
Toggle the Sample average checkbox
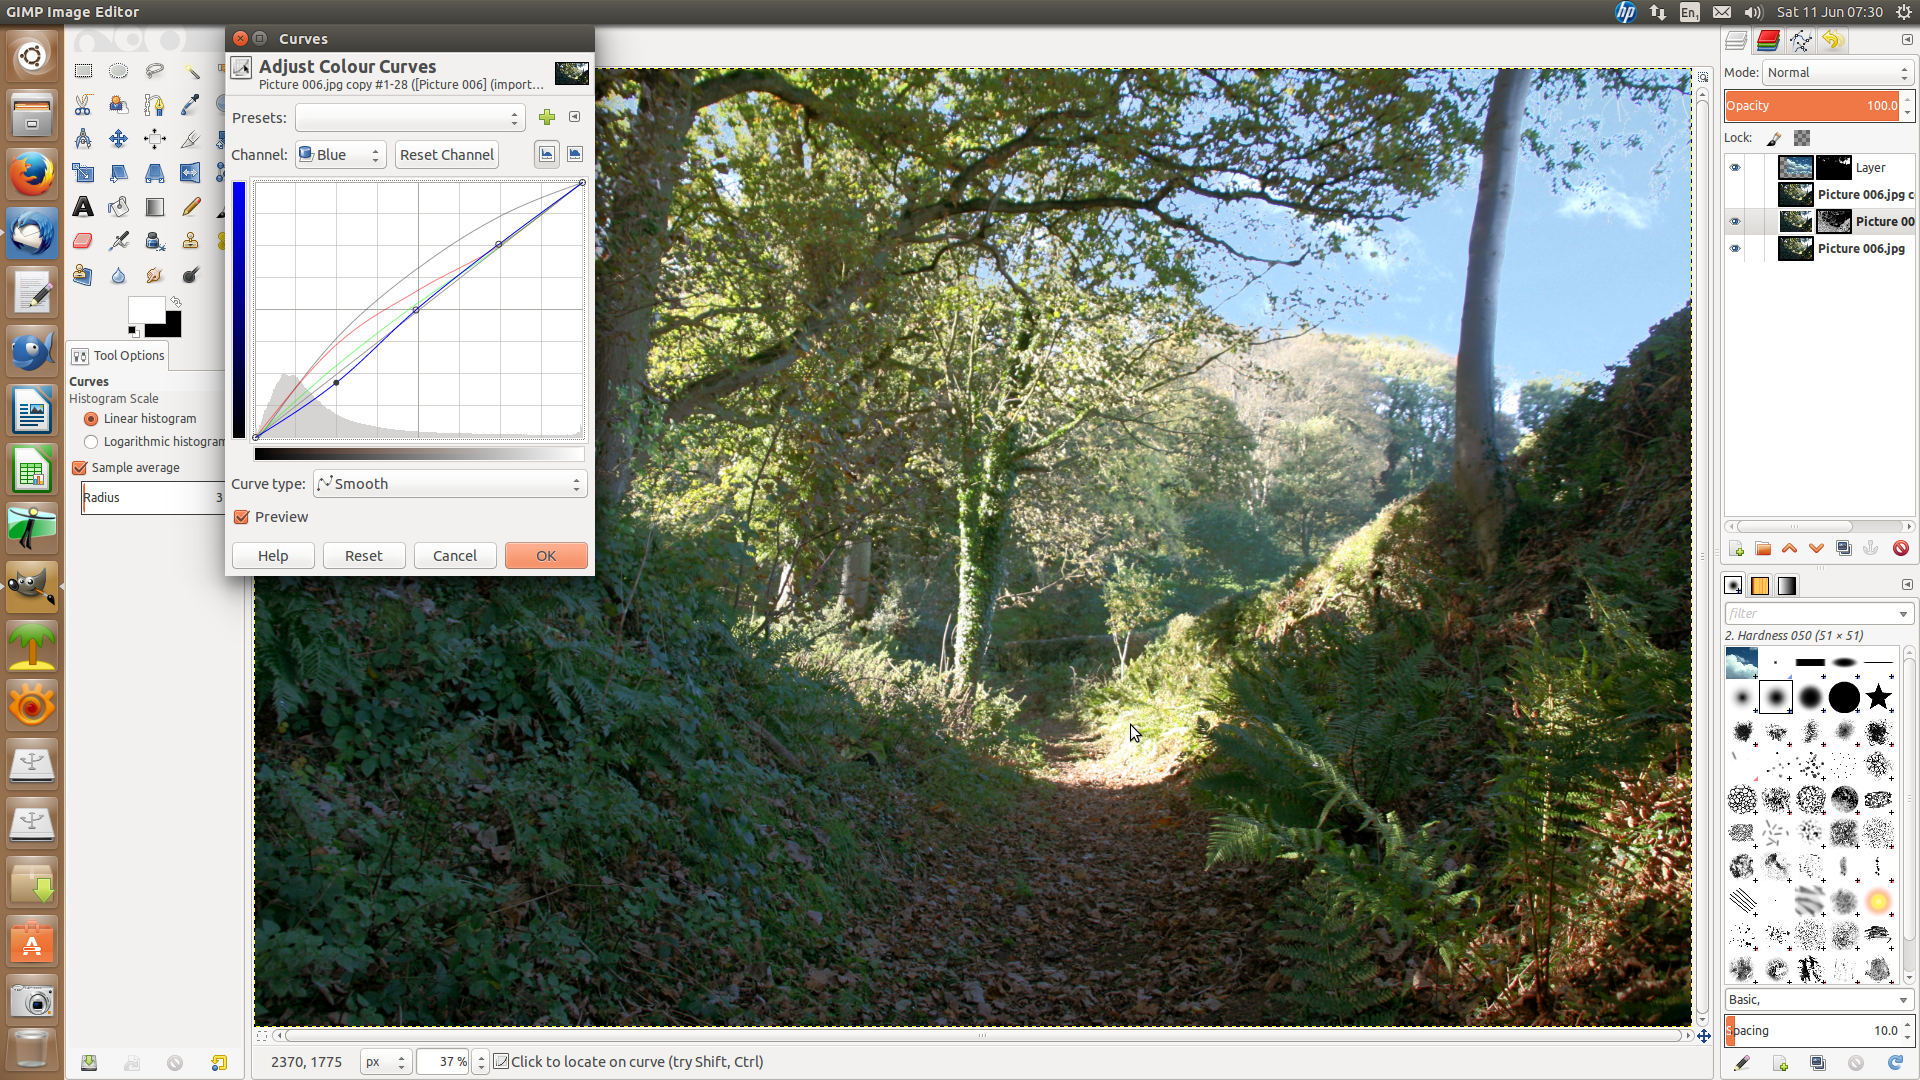click(80, 468)
